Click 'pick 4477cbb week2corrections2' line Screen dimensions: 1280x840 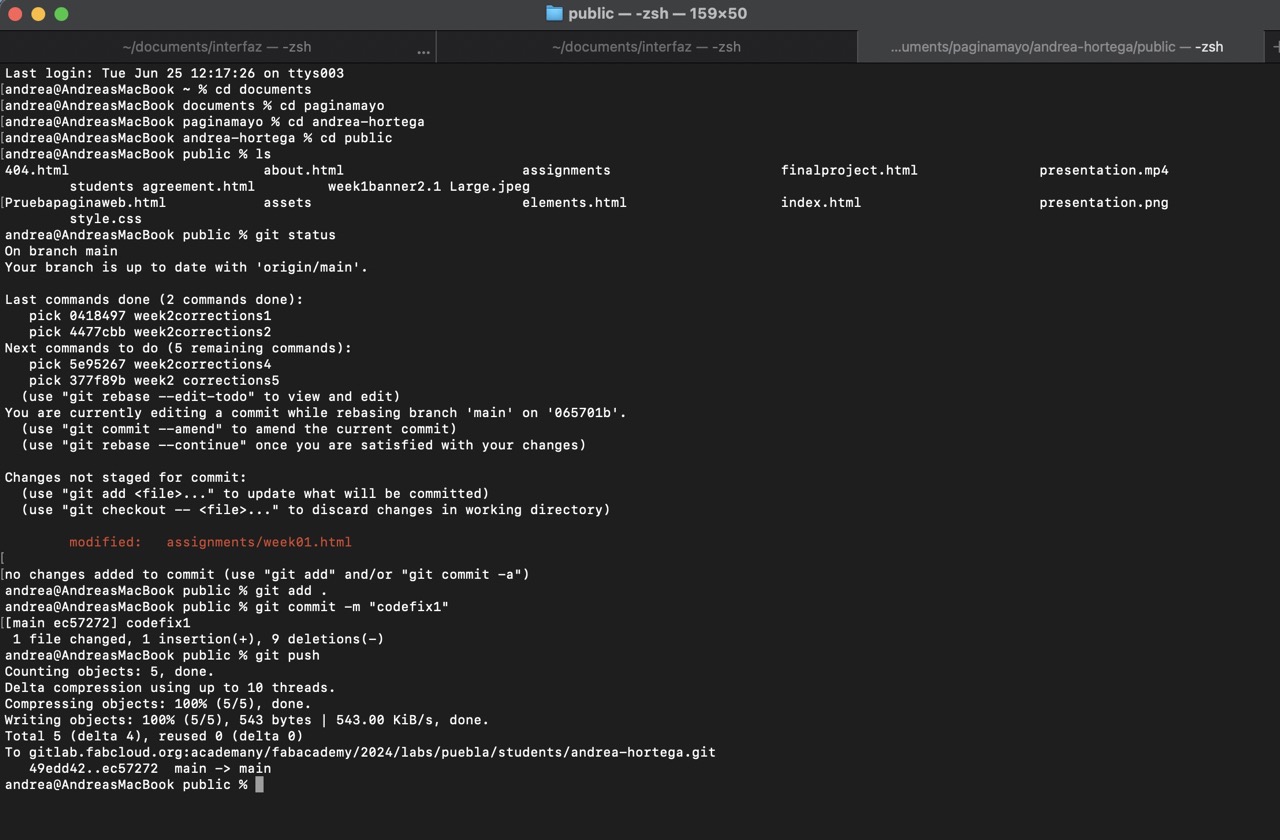(x=150, y=332)
